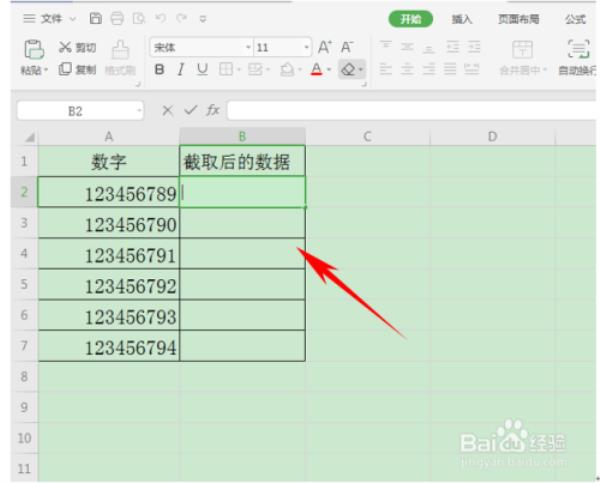Cancel entry with formula bar X icon
The image size is (600, 483).
point(167,111)
